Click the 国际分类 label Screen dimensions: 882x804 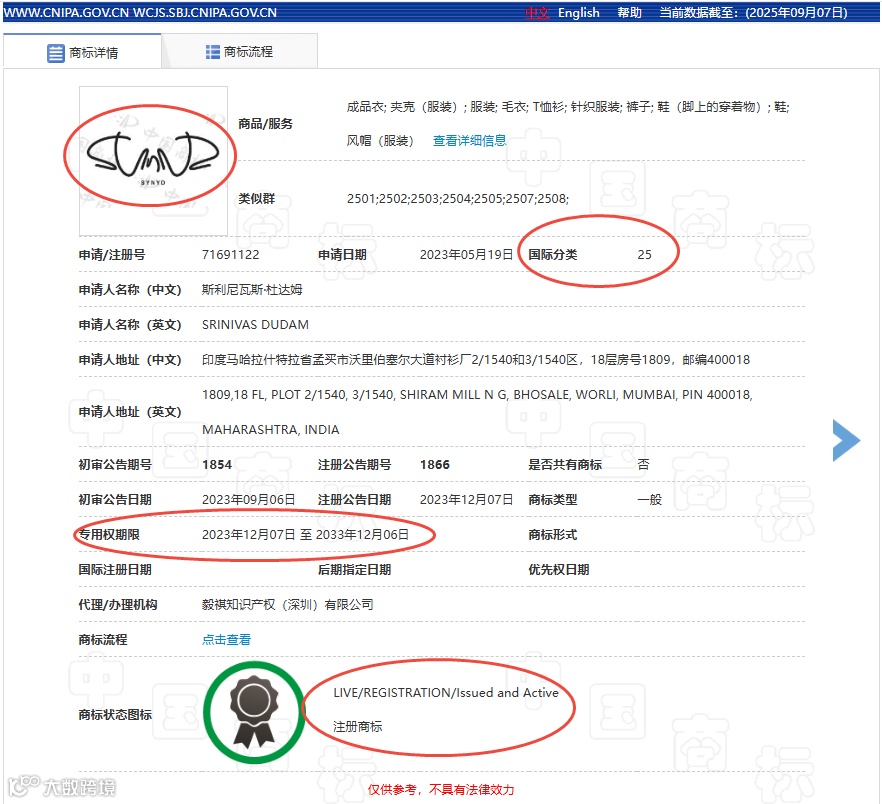[x=552, y=255]
